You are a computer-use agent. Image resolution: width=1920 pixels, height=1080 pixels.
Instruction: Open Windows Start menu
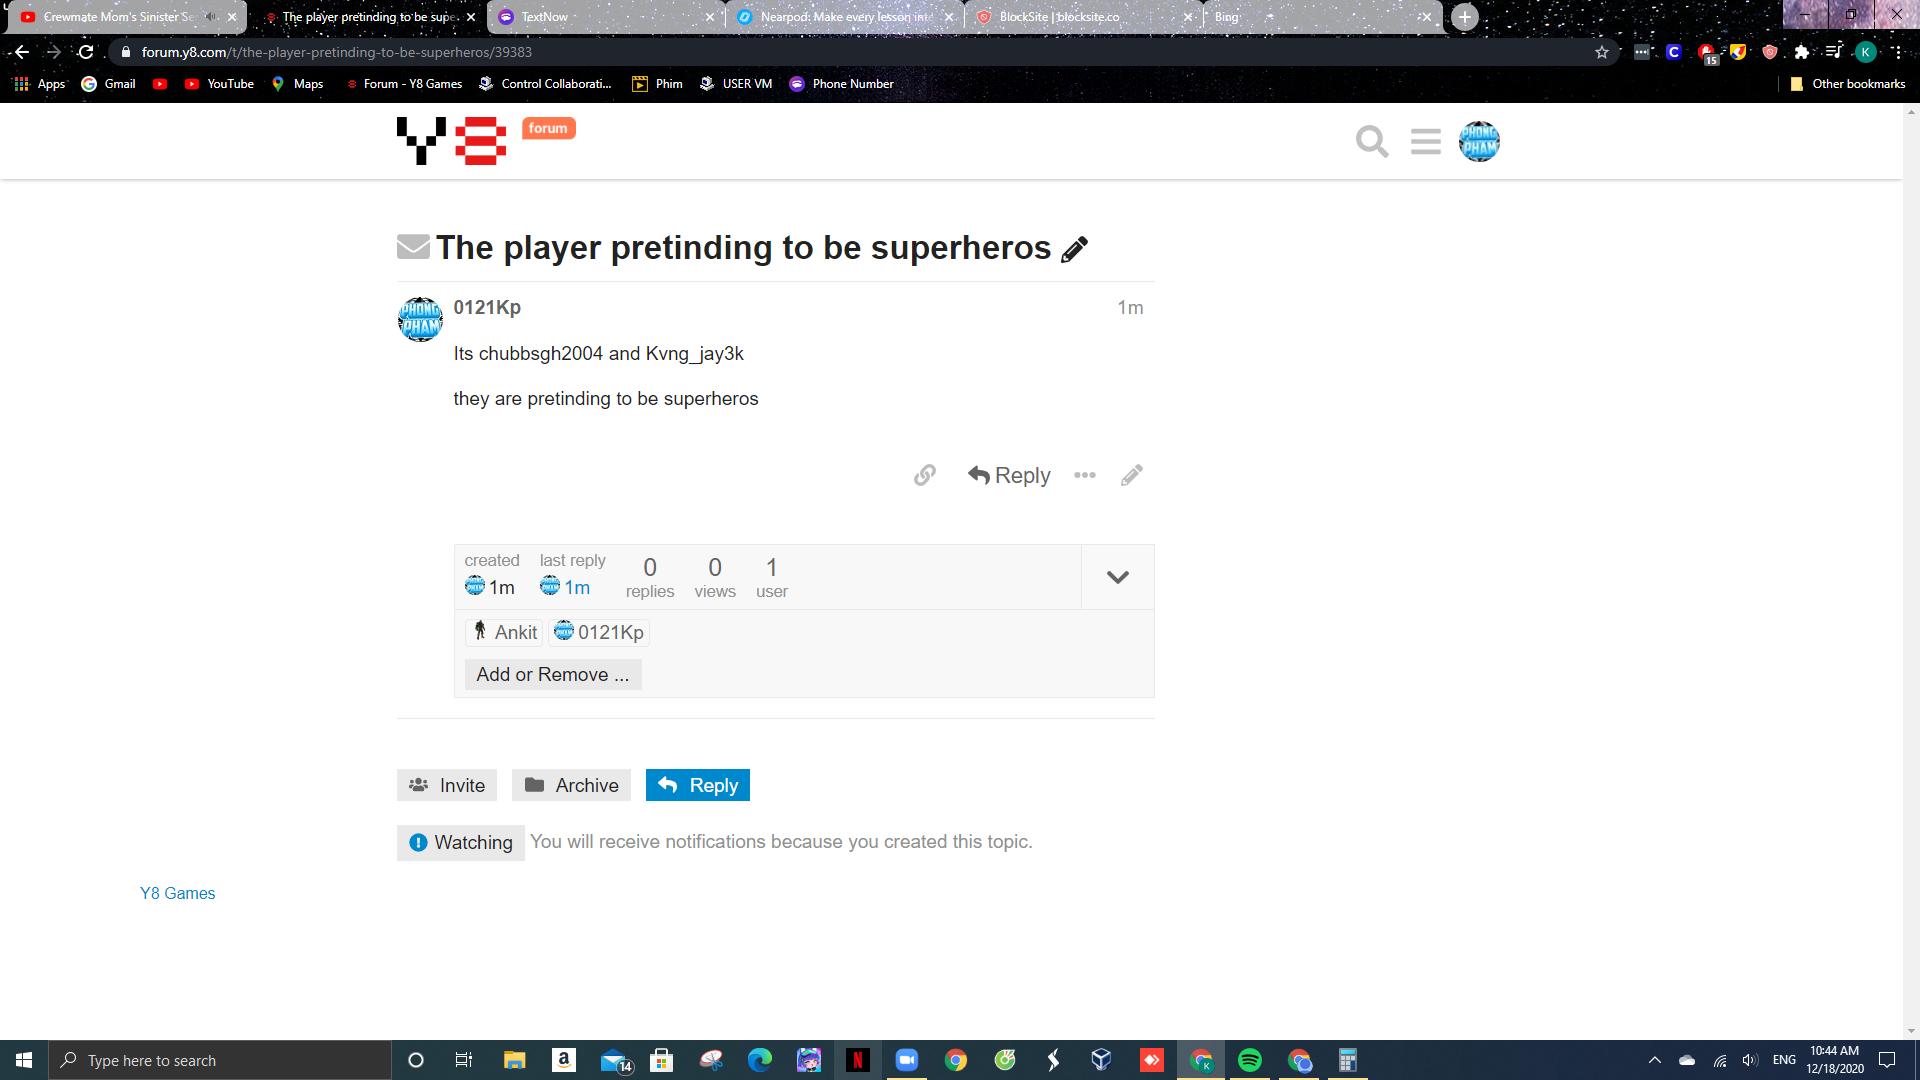(24, 1060)
